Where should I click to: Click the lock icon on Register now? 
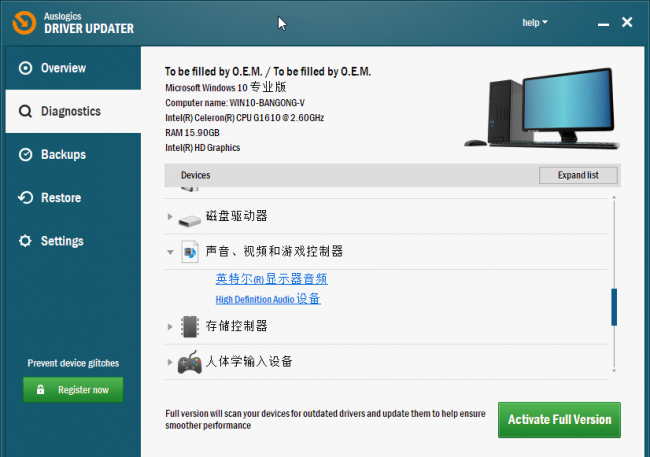point(40,389)
